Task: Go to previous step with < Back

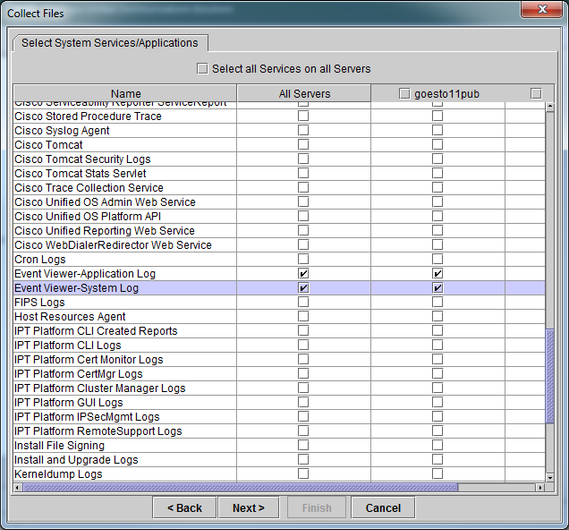Action: click(x=184, y=508)
